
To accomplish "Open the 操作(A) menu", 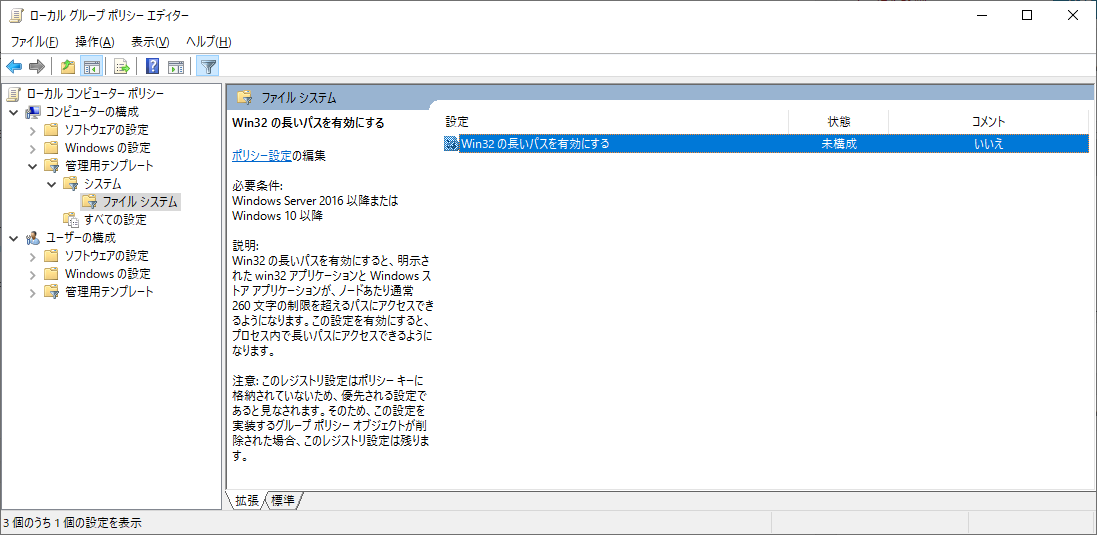I will [95, 41].
